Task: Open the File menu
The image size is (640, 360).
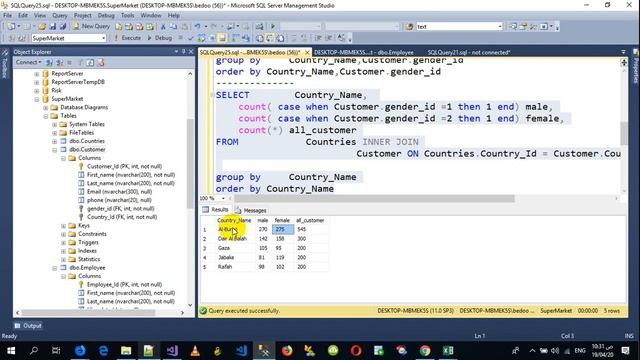Action: tap(7, 16)
